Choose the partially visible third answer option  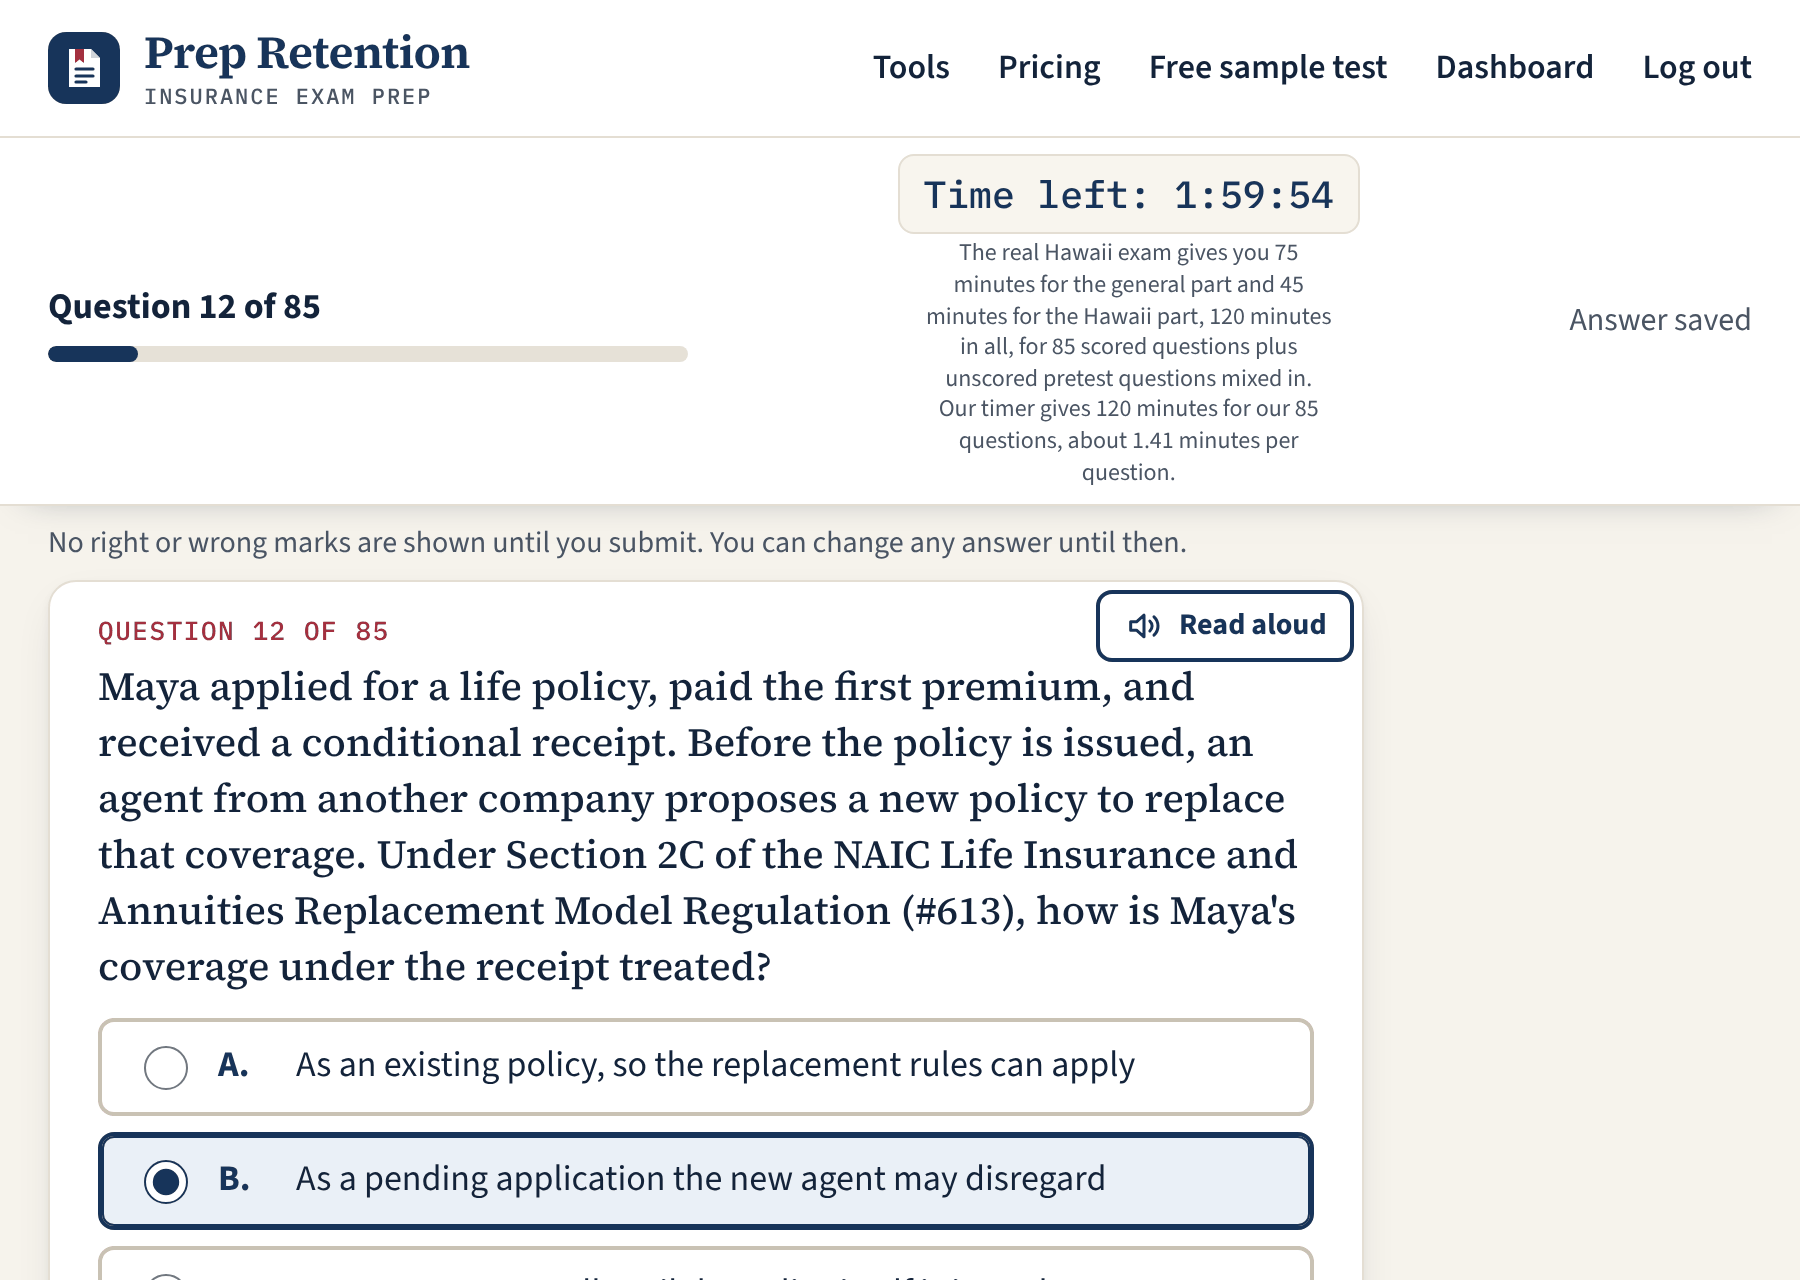pos(705,1264)
